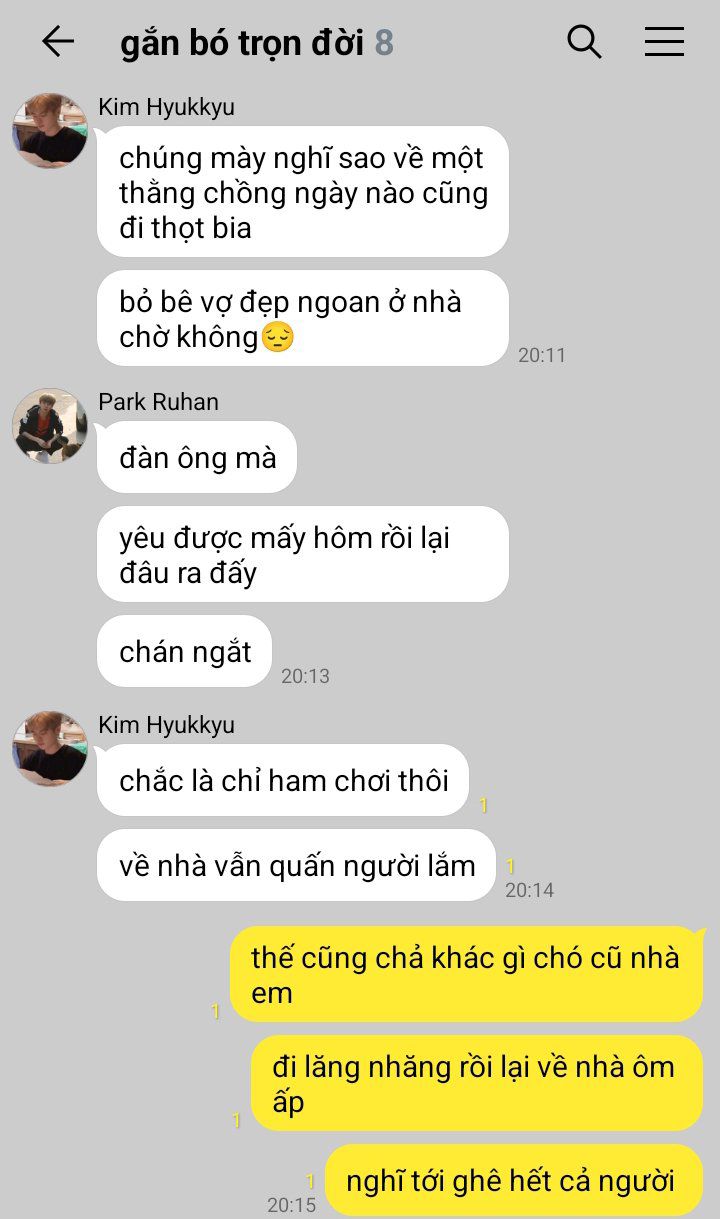Click the Park Ruhan sender name
This screenshot has height=1219, width=720.
coord(158,402)
